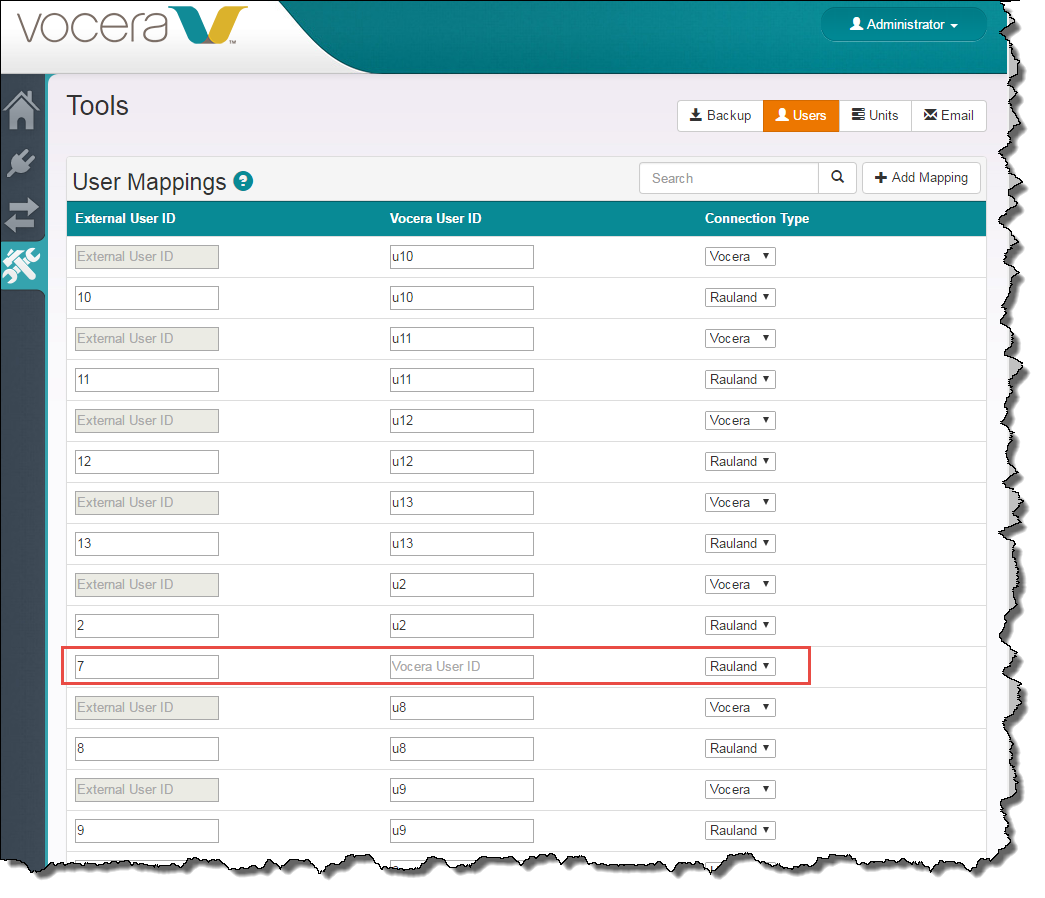Image resolution: width=1045 pixels, height=898 pixels.
Task: Click External User ID field containing 12
Action: pos(147,461)
